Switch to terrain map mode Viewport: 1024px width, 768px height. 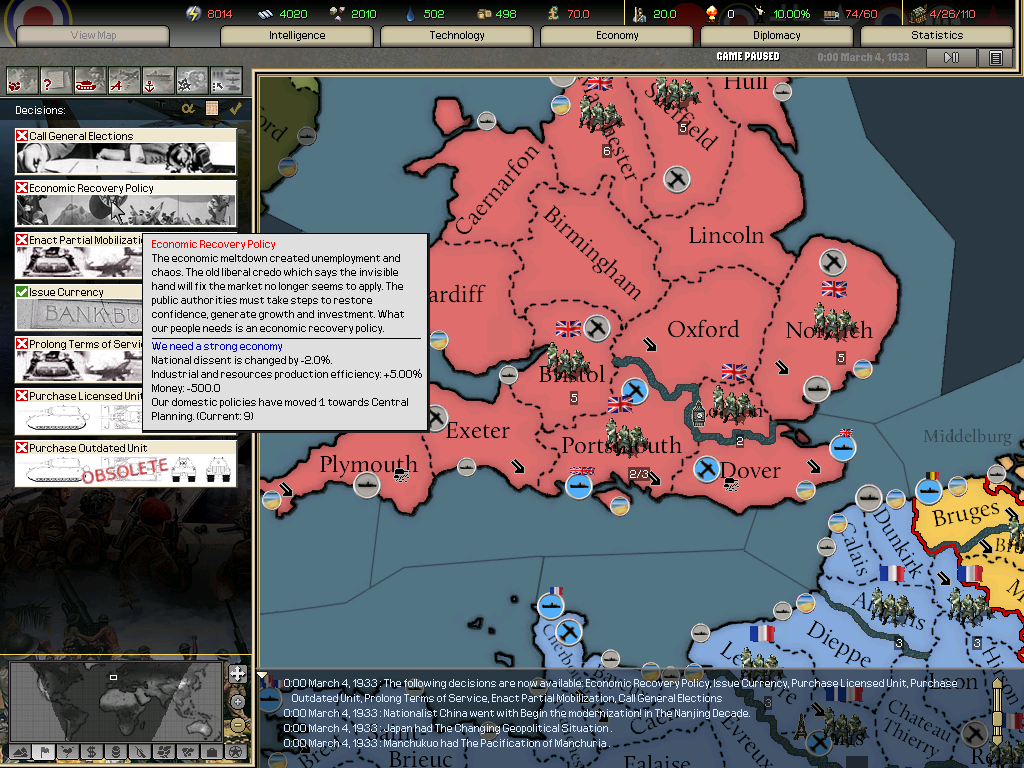point(20,752)
